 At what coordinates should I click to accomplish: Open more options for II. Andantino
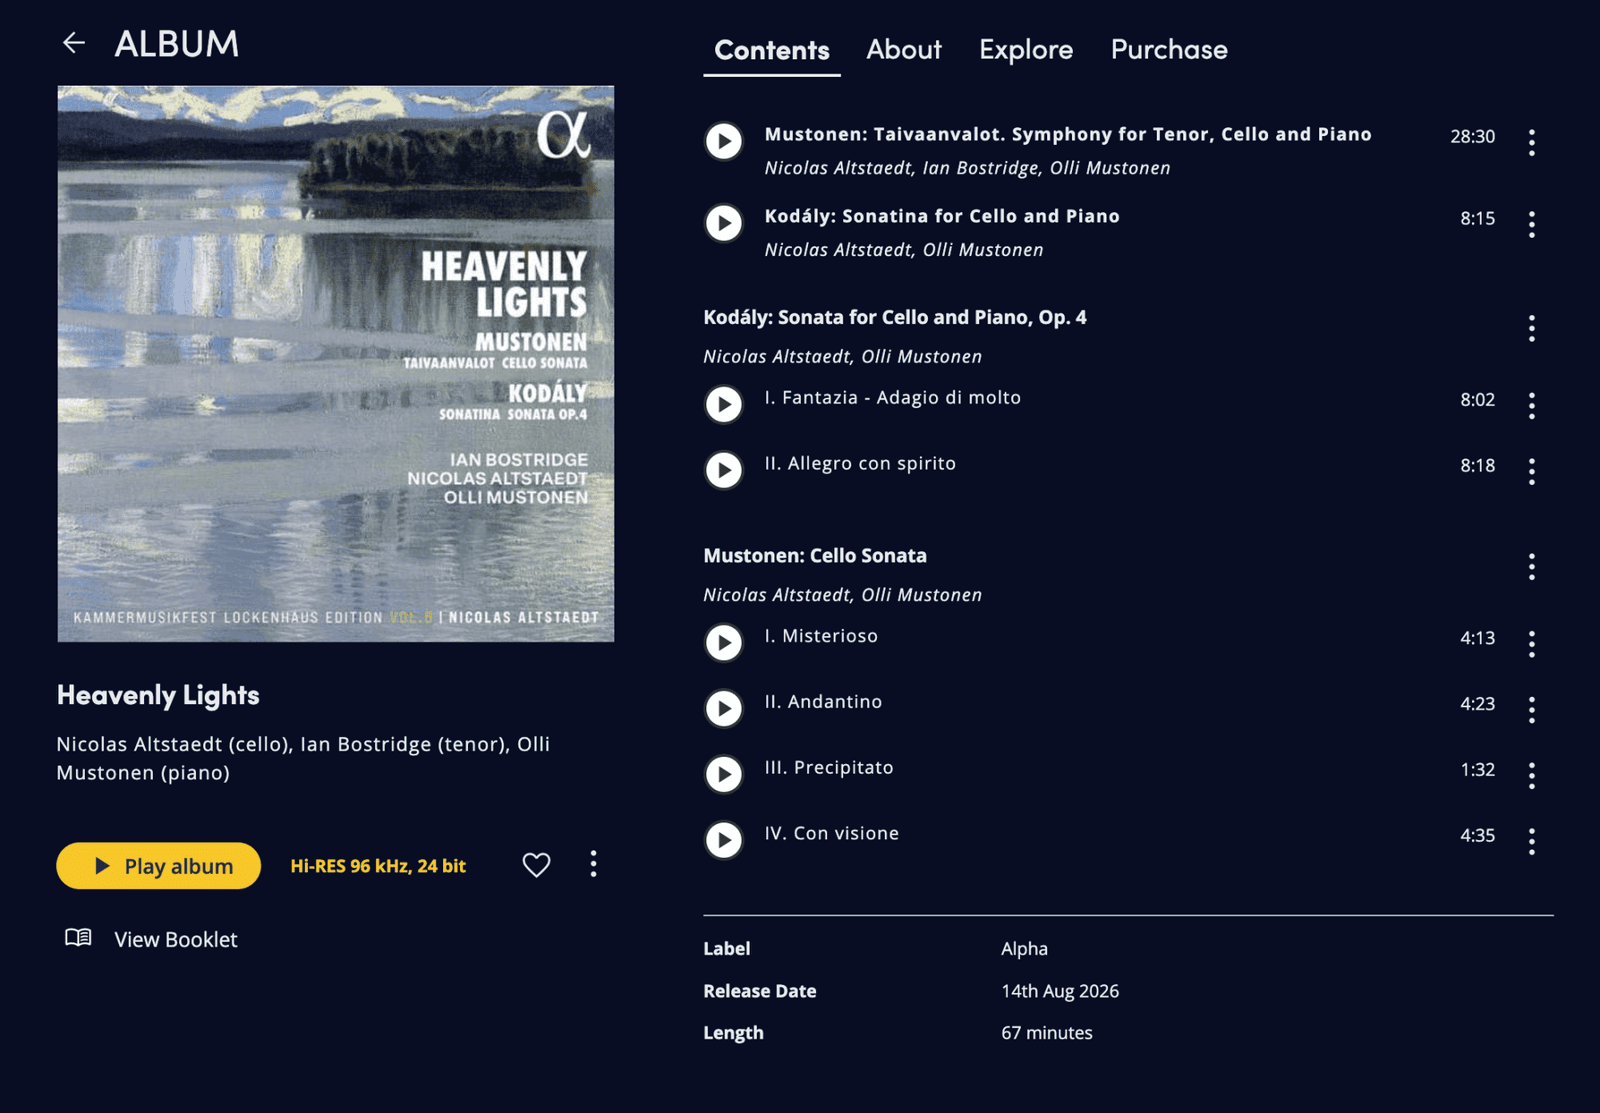[1531, 709]
